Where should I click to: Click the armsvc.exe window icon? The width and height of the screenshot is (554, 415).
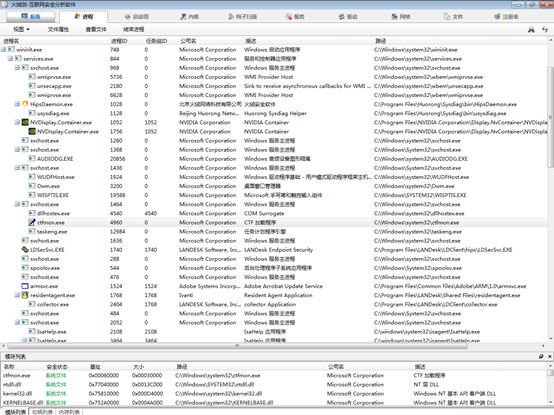tap(25, 286)
